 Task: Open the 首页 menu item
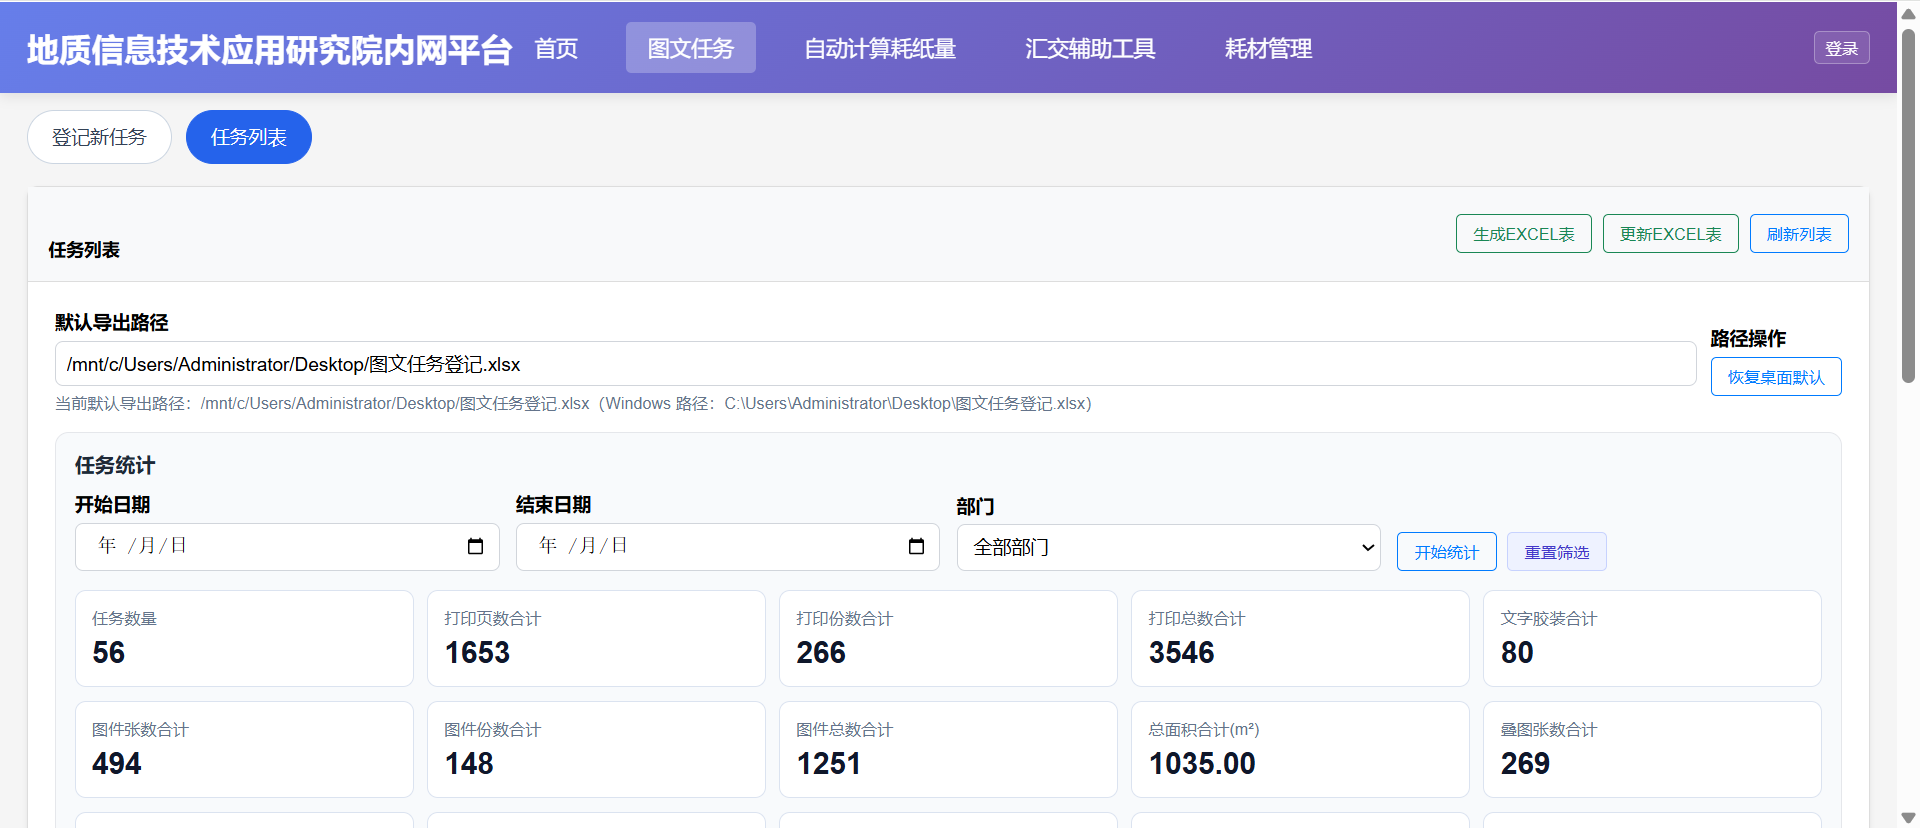[x=556, y=48]
